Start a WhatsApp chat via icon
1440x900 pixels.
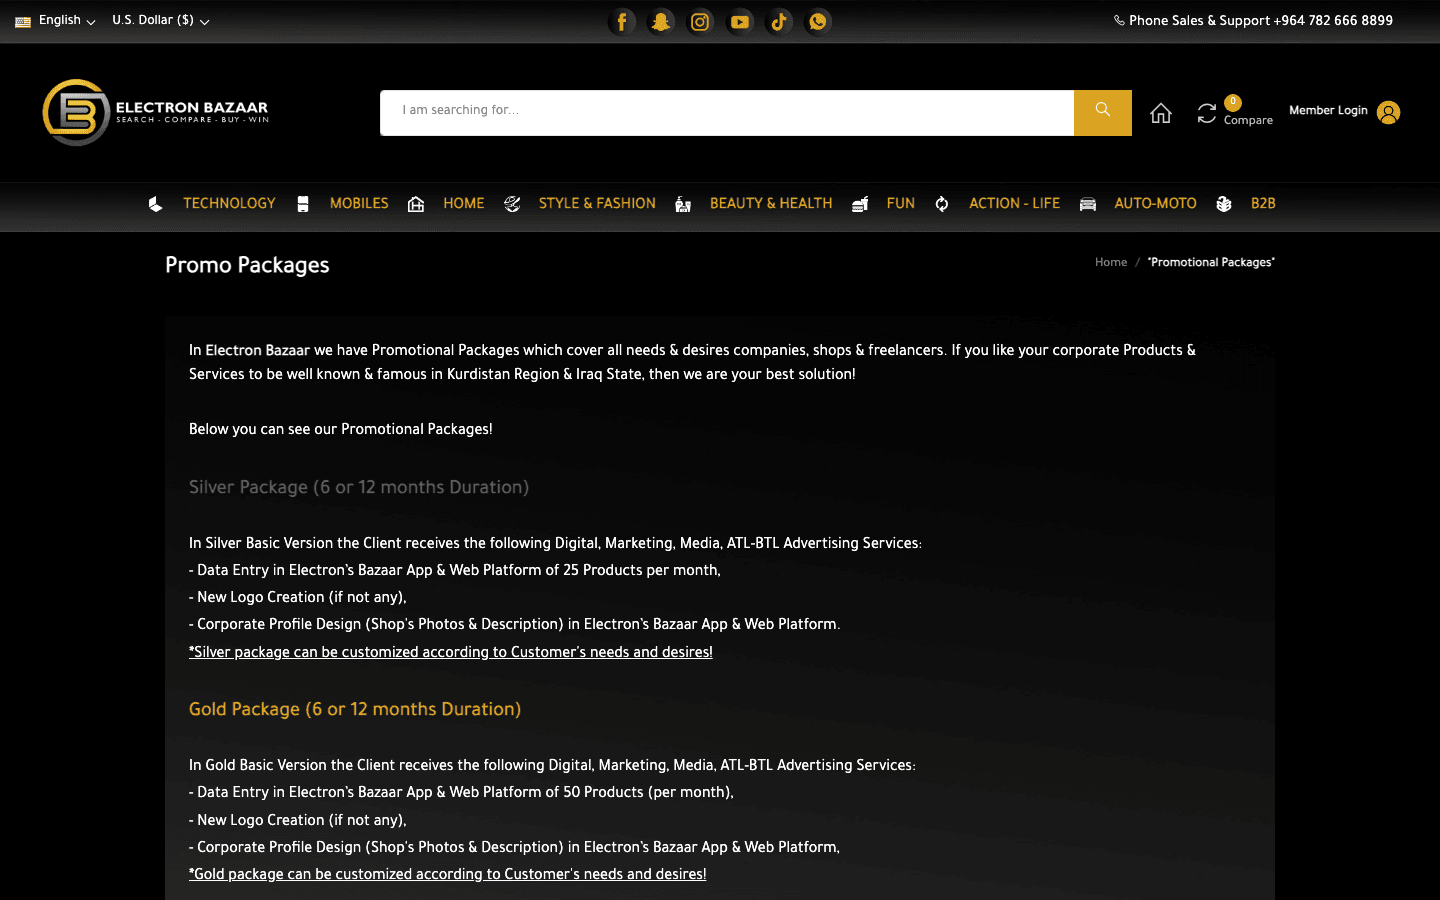coord(818,21)
